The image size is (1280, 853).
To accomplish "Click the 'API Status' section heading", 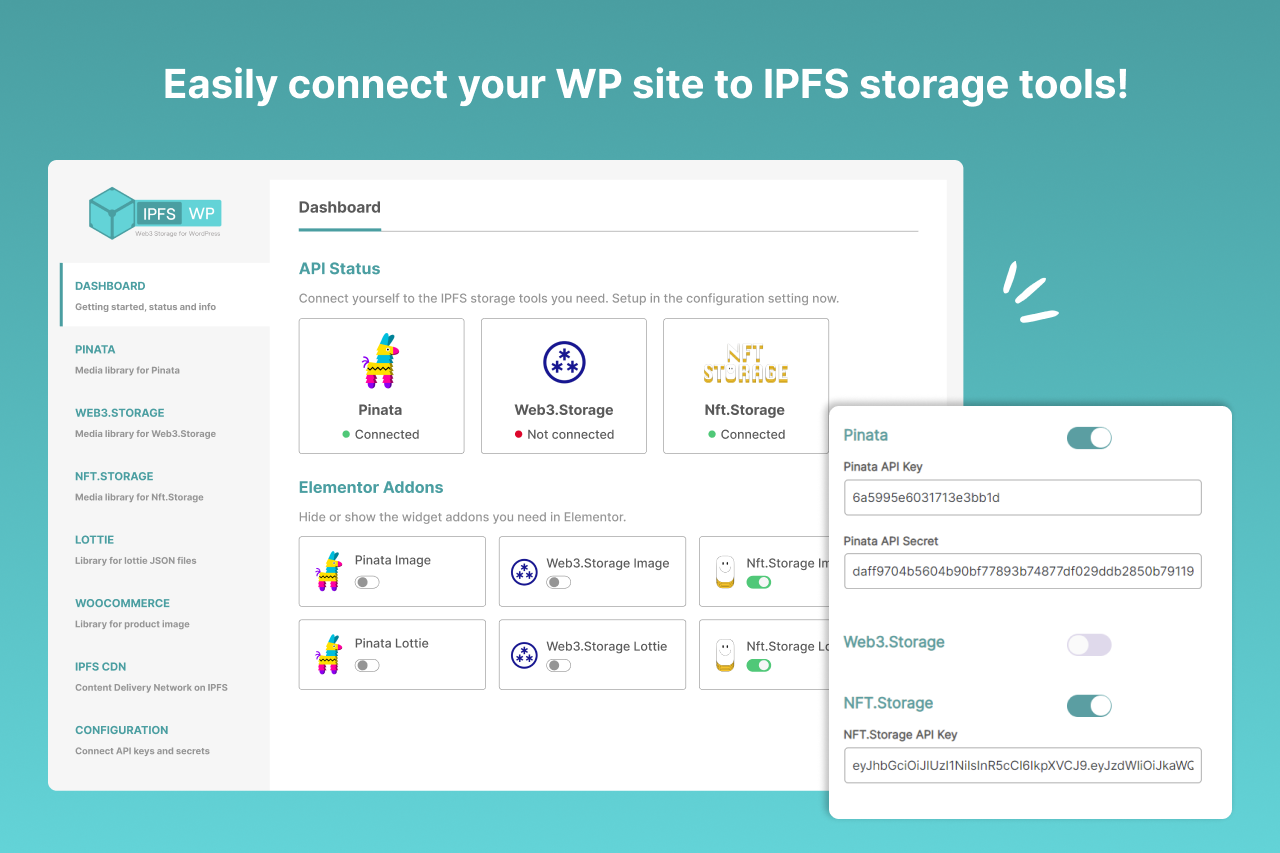I will 340,269.
